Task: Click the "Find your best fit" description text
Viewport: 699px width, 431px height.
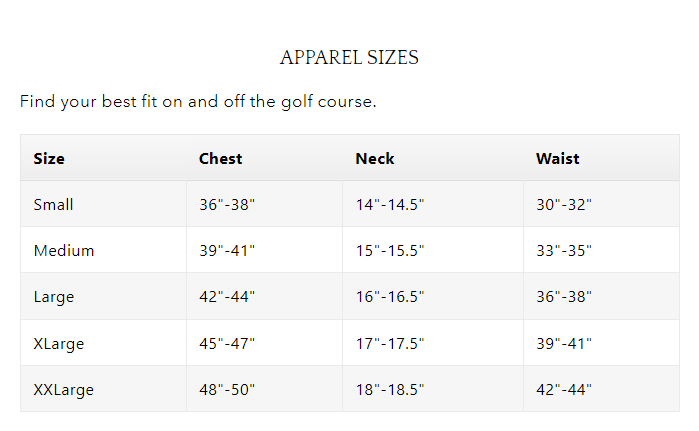Action: (x=198, y=102)
